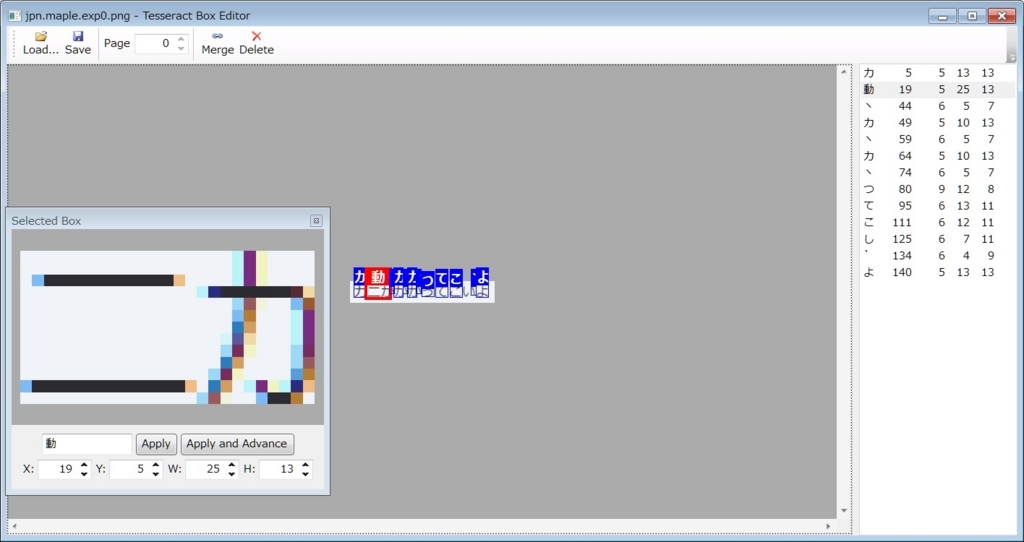
Task: Increase the Page number with up arrow
Action: (x=182, y=39)
